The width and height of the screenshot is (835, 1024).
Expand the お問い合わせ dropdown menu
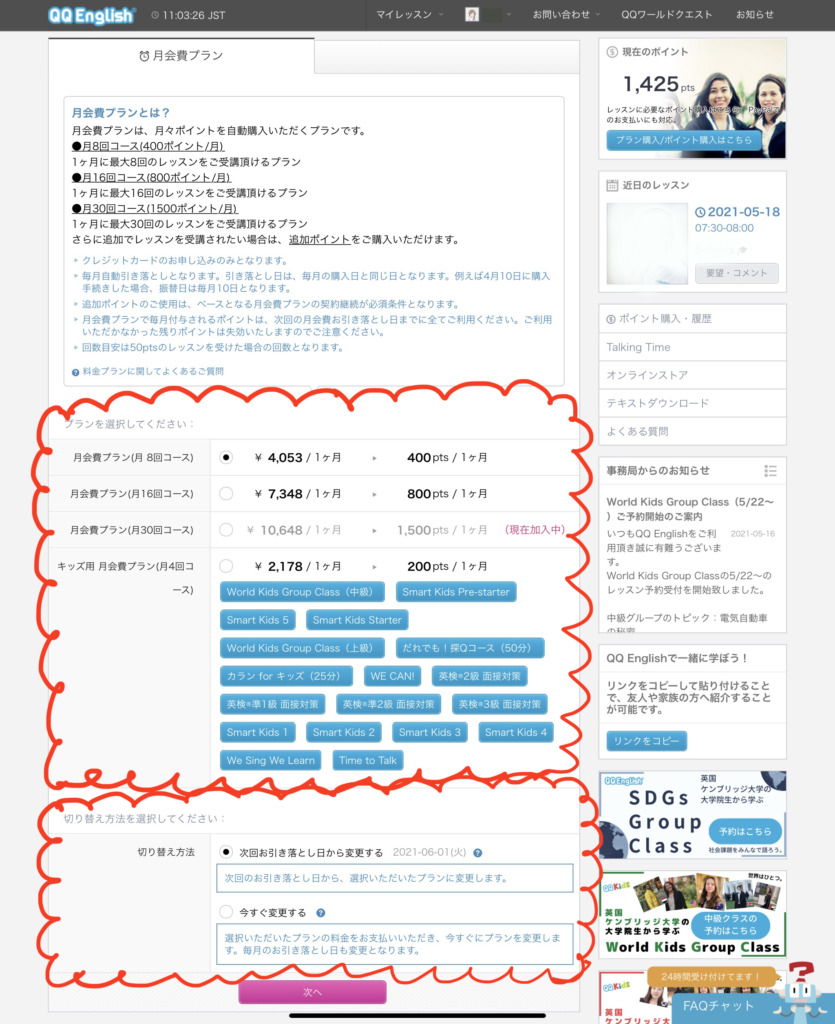tap(566, 14)
